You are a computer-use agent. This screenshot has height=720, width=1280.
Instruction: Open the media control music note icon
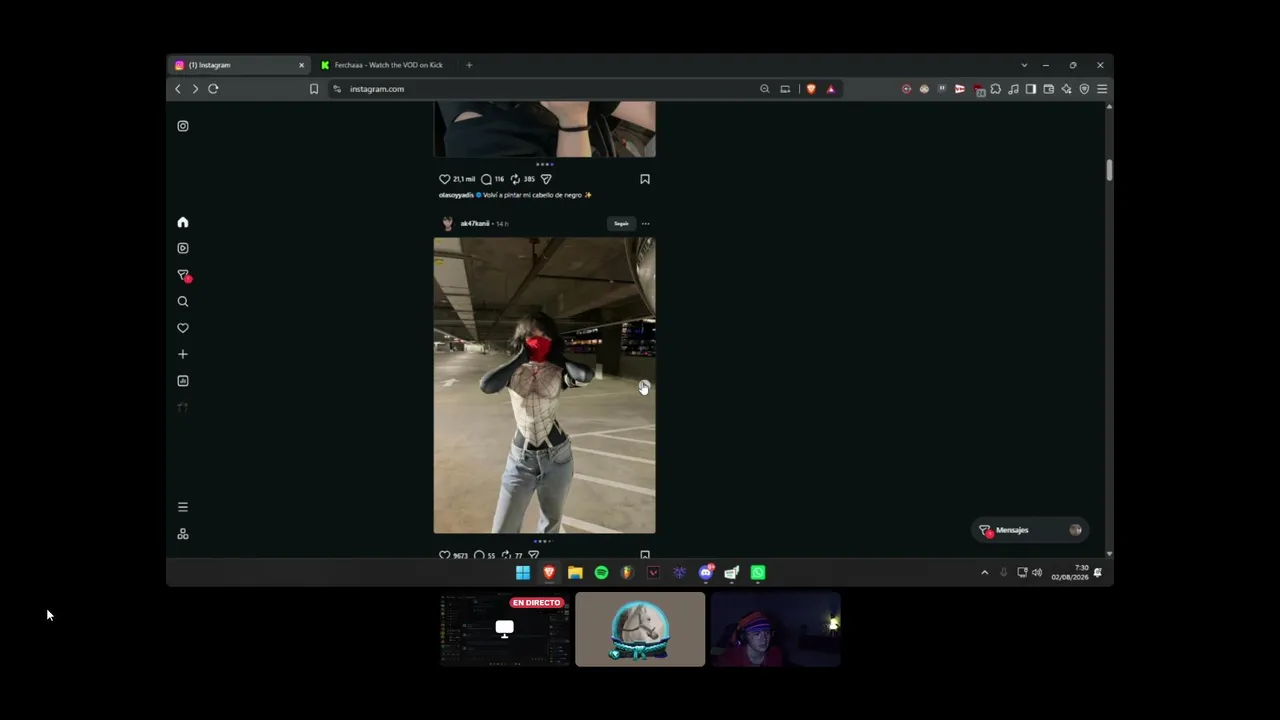(1013, 89)
